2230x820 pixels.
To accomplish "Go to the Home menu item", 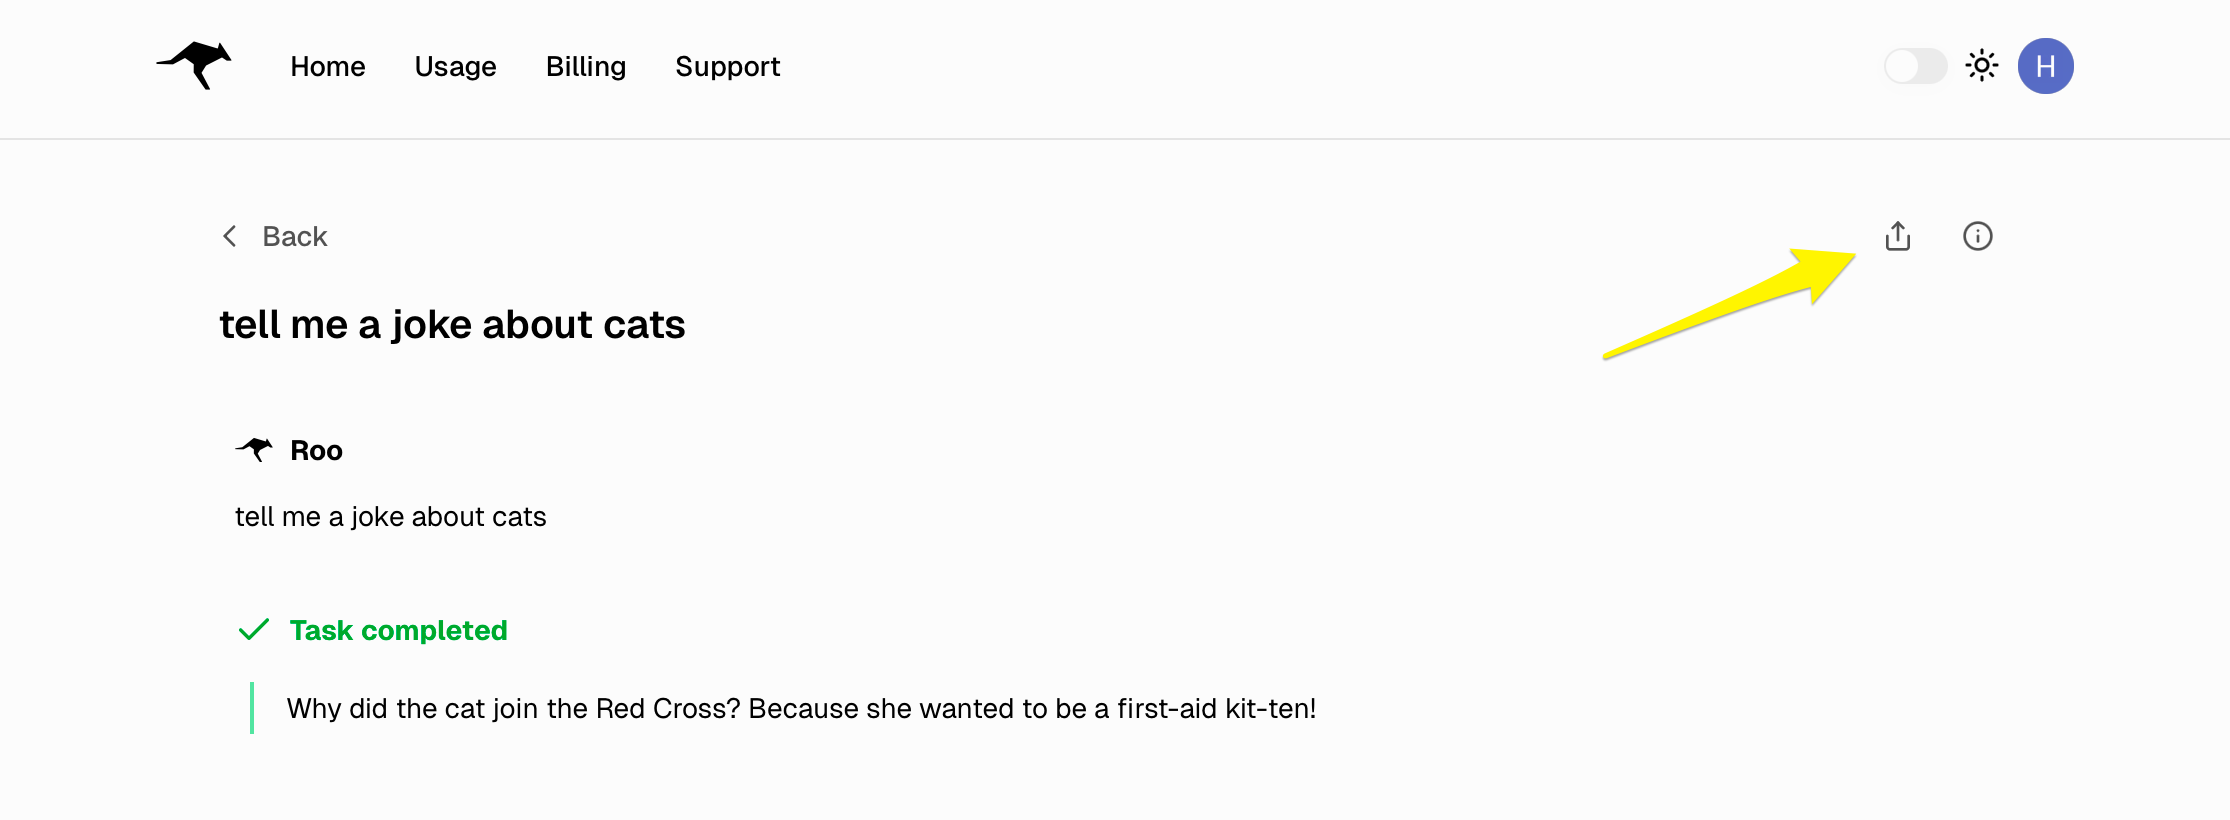I will click(x=328, y=66).
